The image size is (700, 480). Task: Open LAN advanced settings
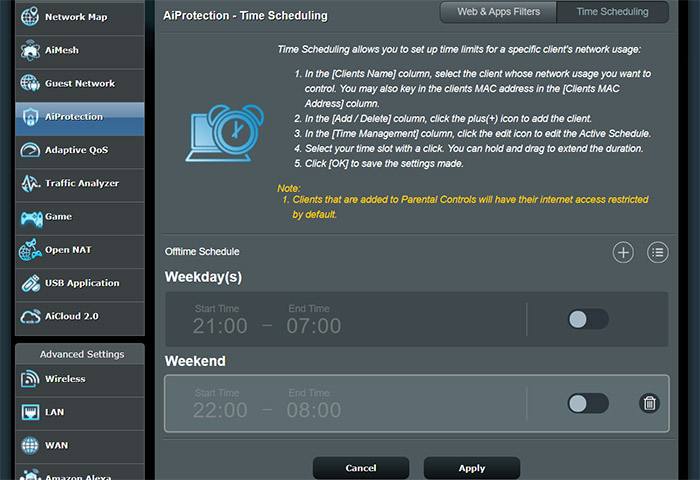(x=80, y=412)
